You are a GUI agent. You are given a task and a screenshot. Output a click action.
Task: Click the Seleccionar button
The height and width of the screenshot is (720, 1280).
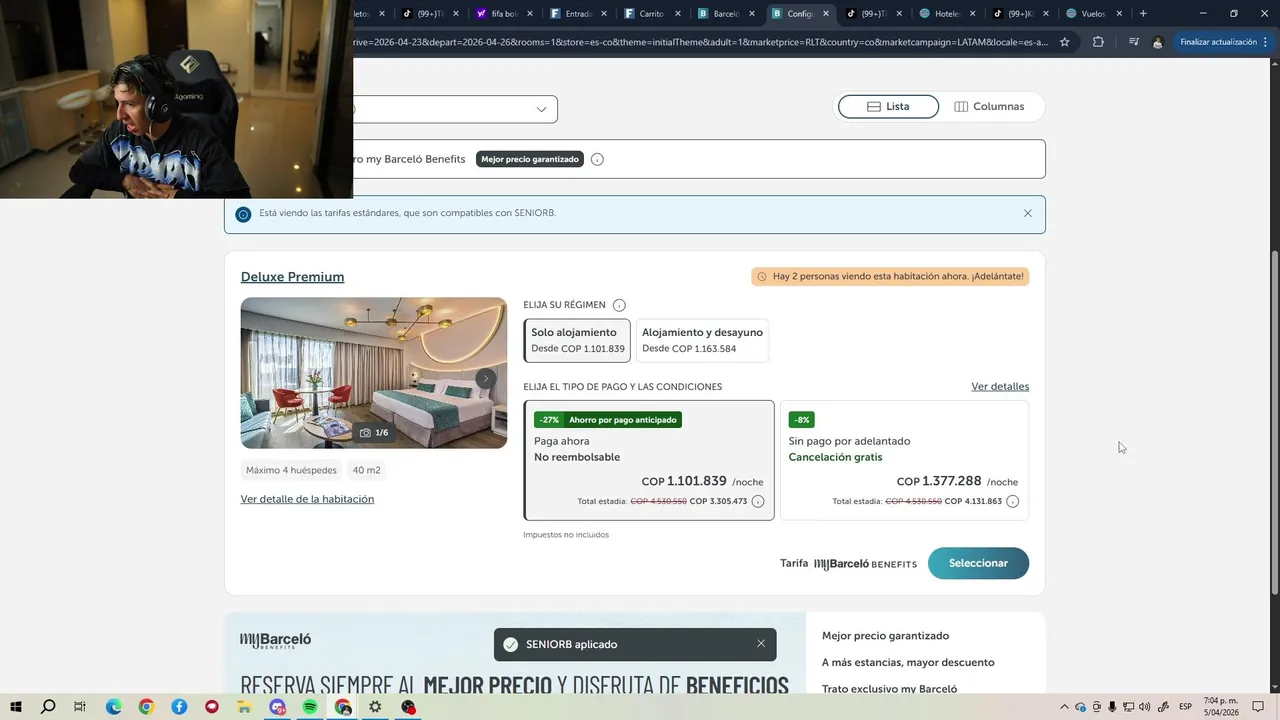coord(978,563)
